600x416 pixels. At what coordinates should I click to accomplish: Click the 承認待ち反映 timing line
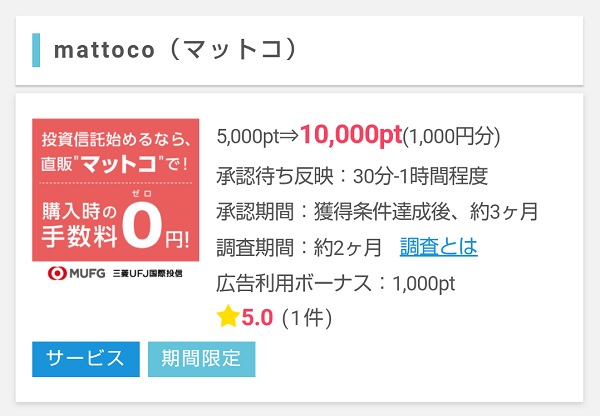352,176
